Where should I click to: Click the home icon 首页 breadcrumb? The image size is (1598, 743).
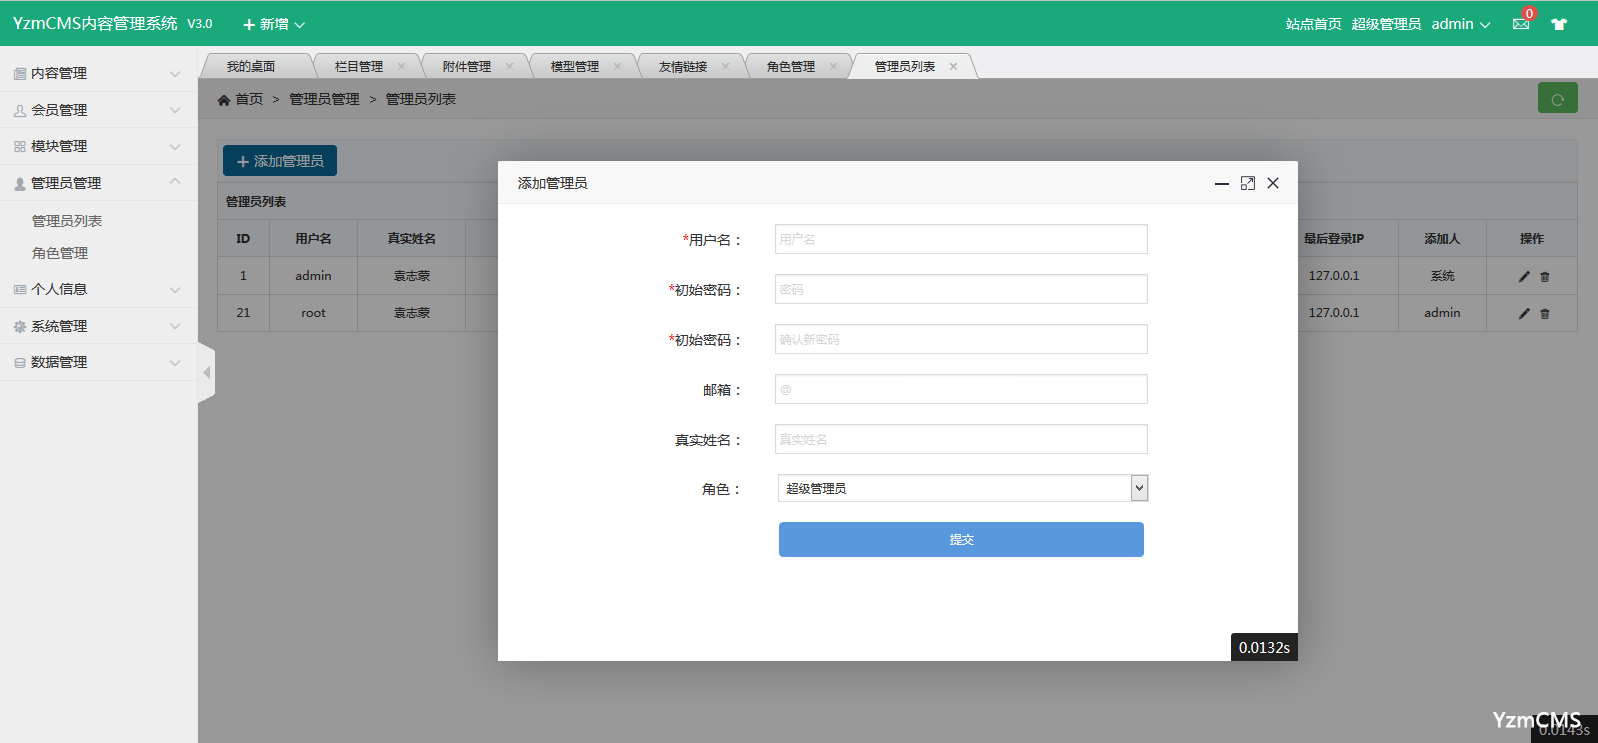coord(241,99)
